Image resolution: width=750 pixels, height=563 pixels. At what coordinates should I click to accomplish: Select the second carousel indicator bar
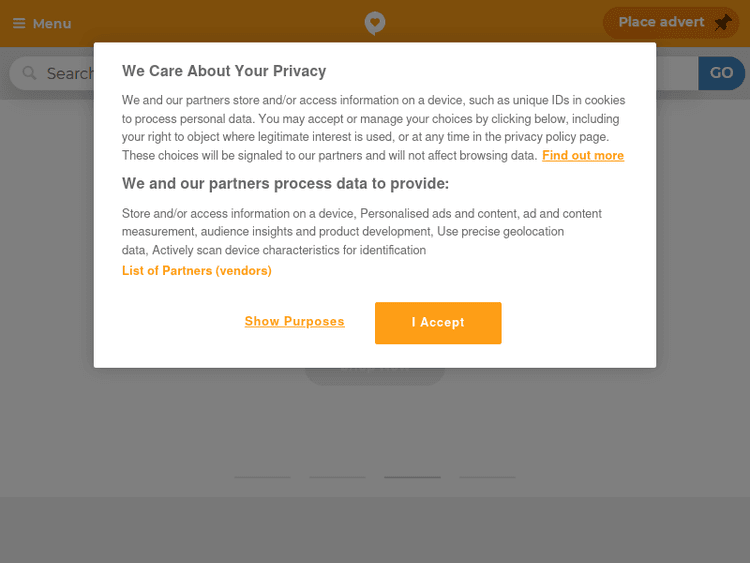point(338,477)
